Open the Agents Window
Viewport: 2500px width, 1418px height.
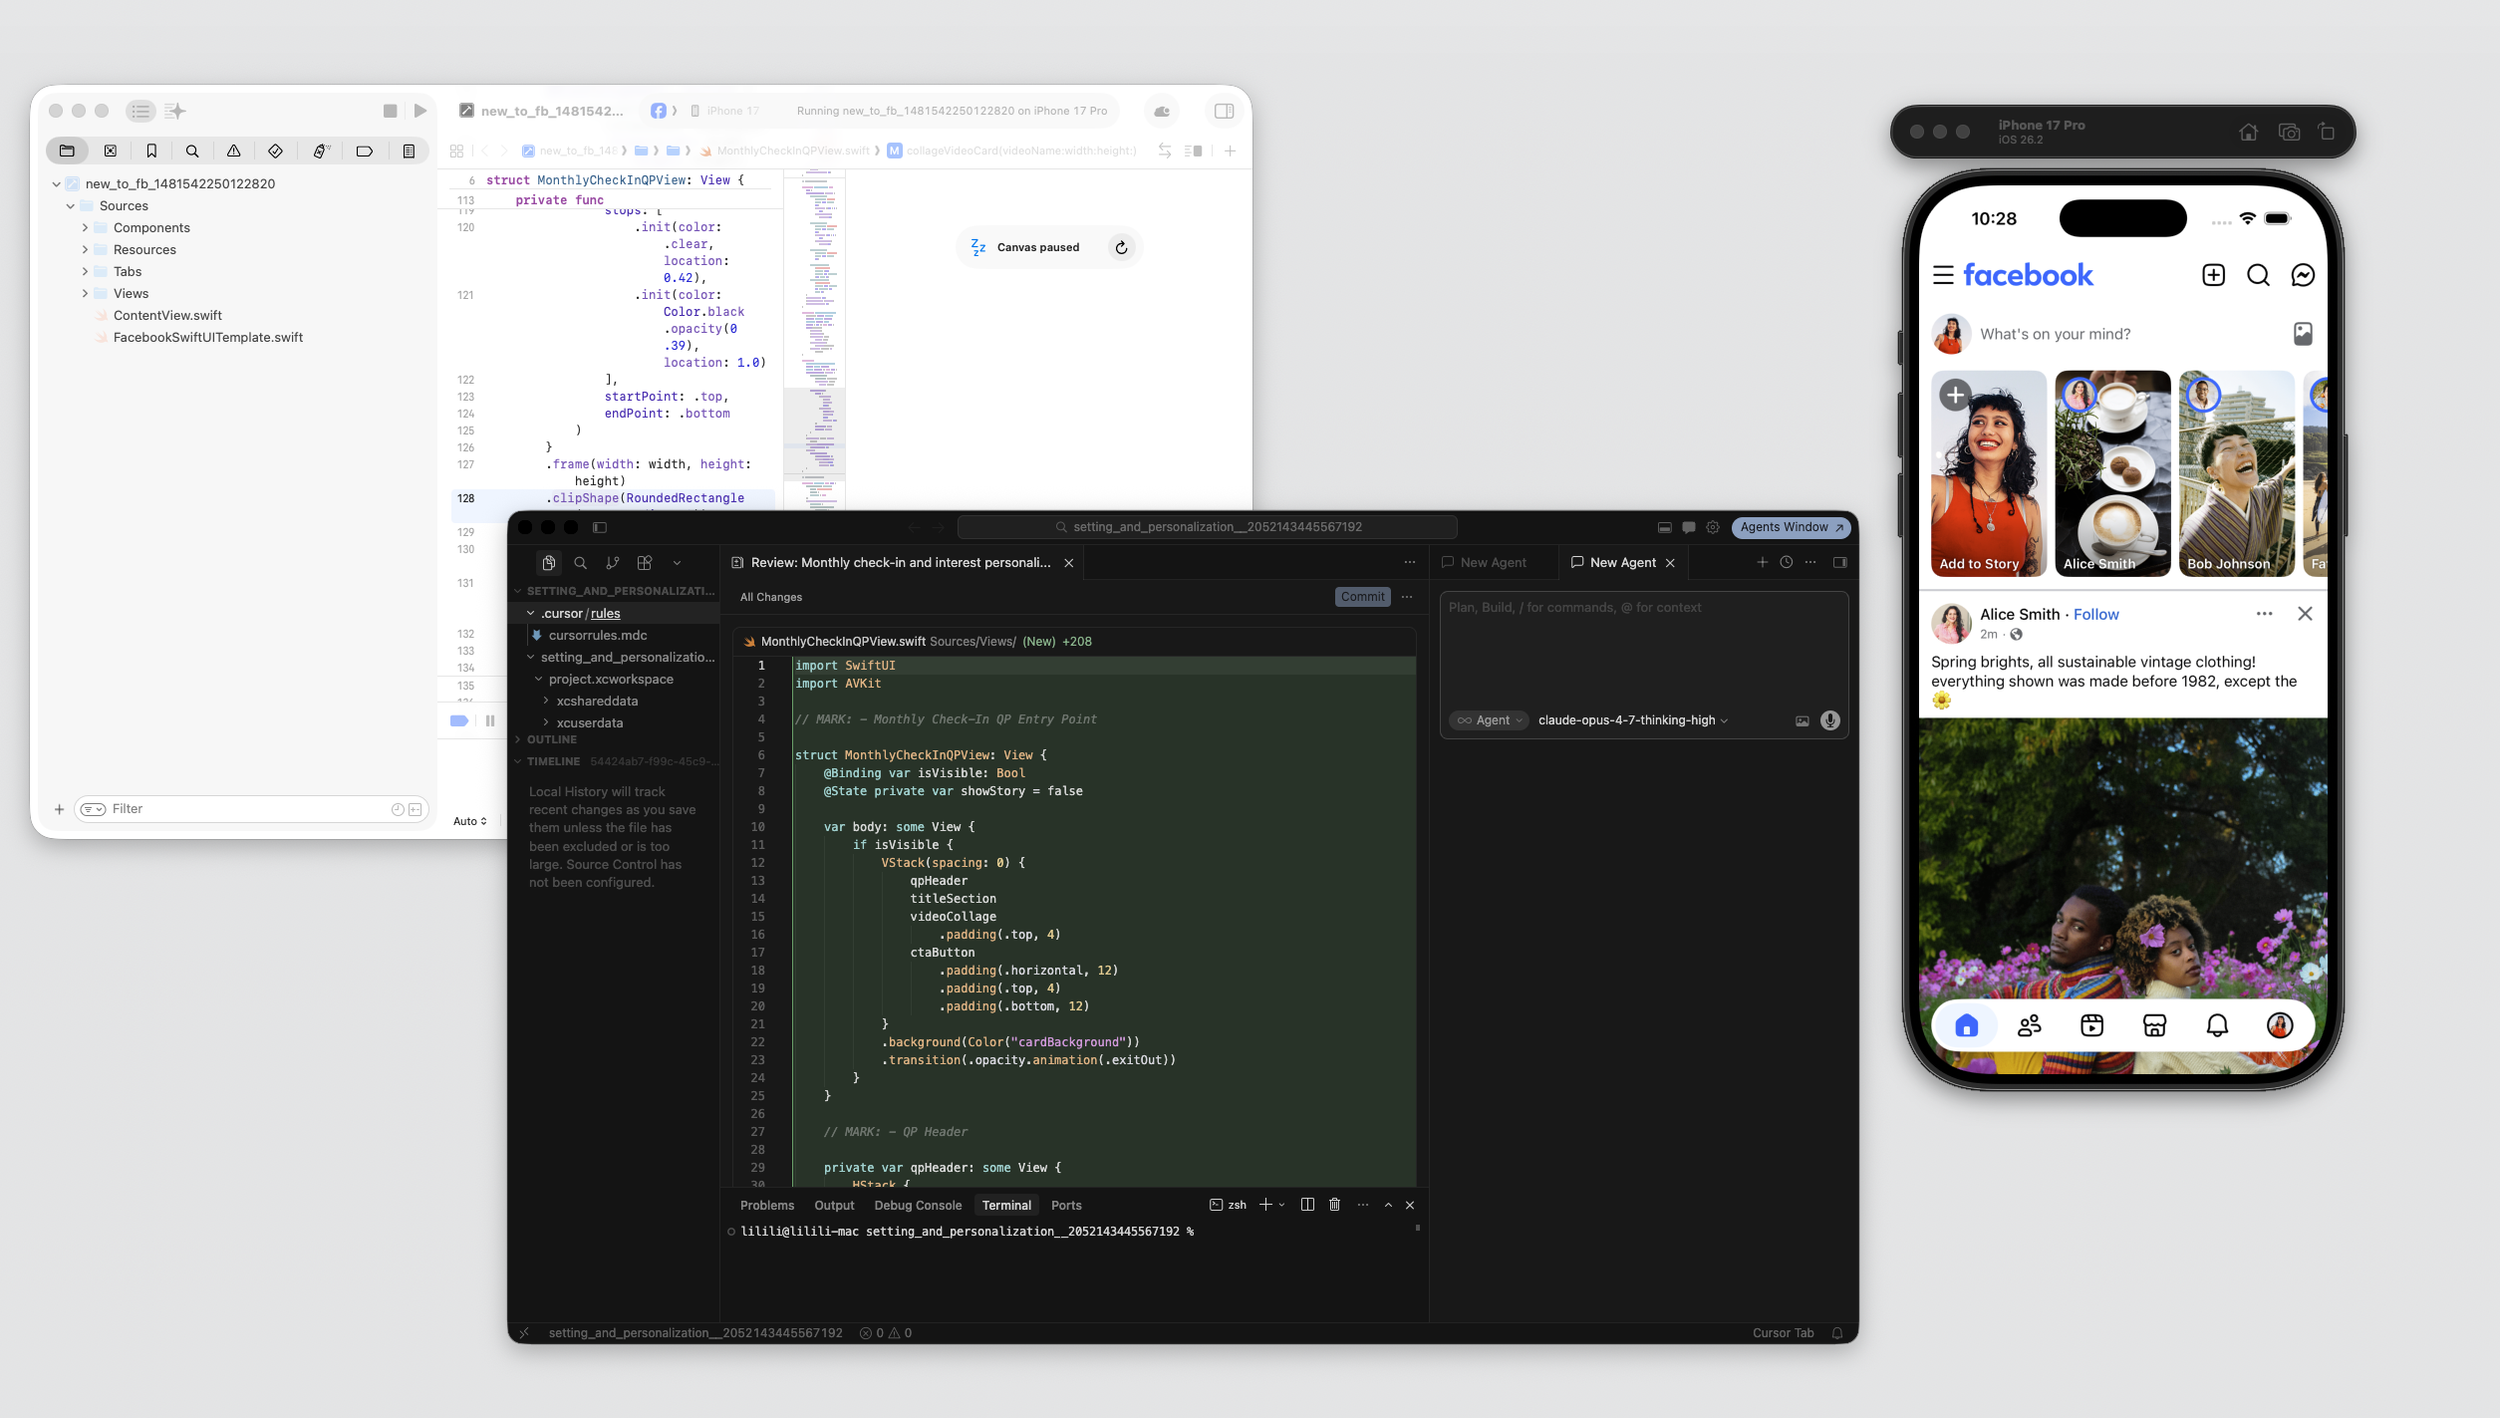(x=1790, y=527)
